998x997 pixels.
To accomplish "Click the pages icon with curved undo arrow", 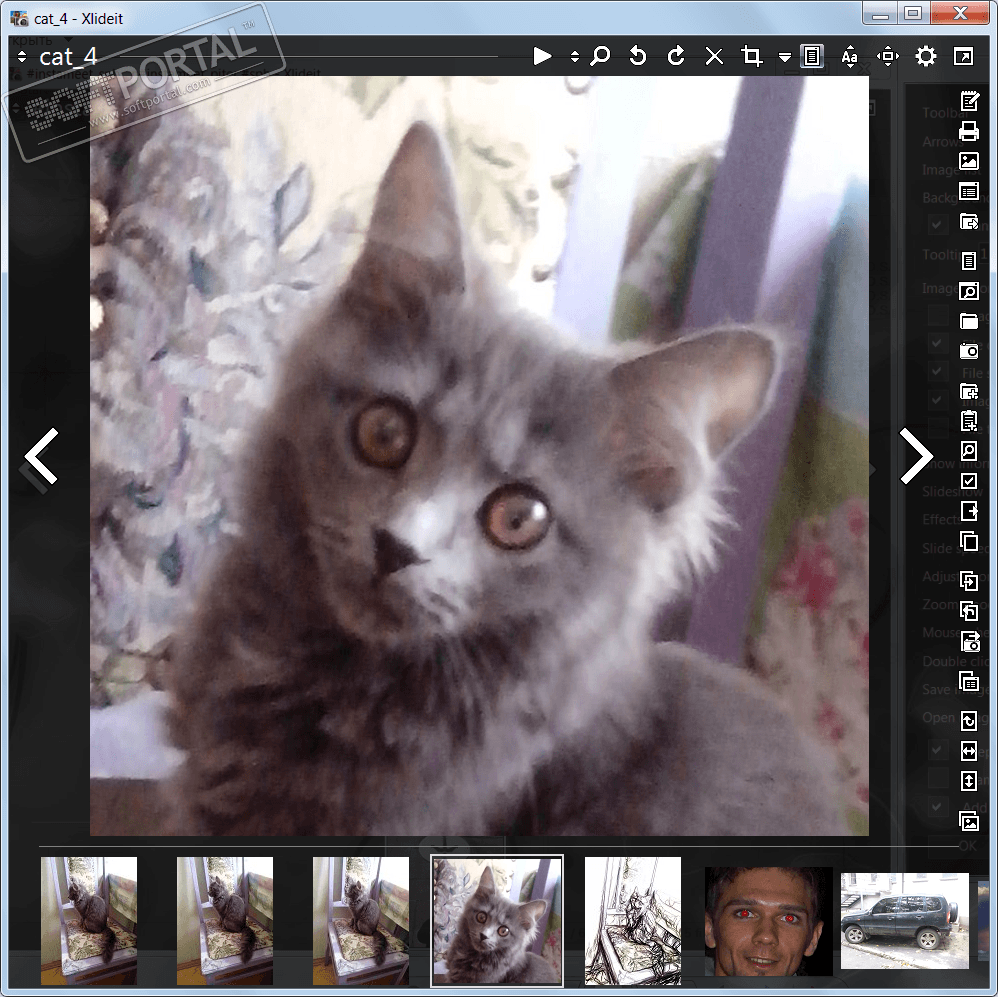I will [x=969, y=611].
